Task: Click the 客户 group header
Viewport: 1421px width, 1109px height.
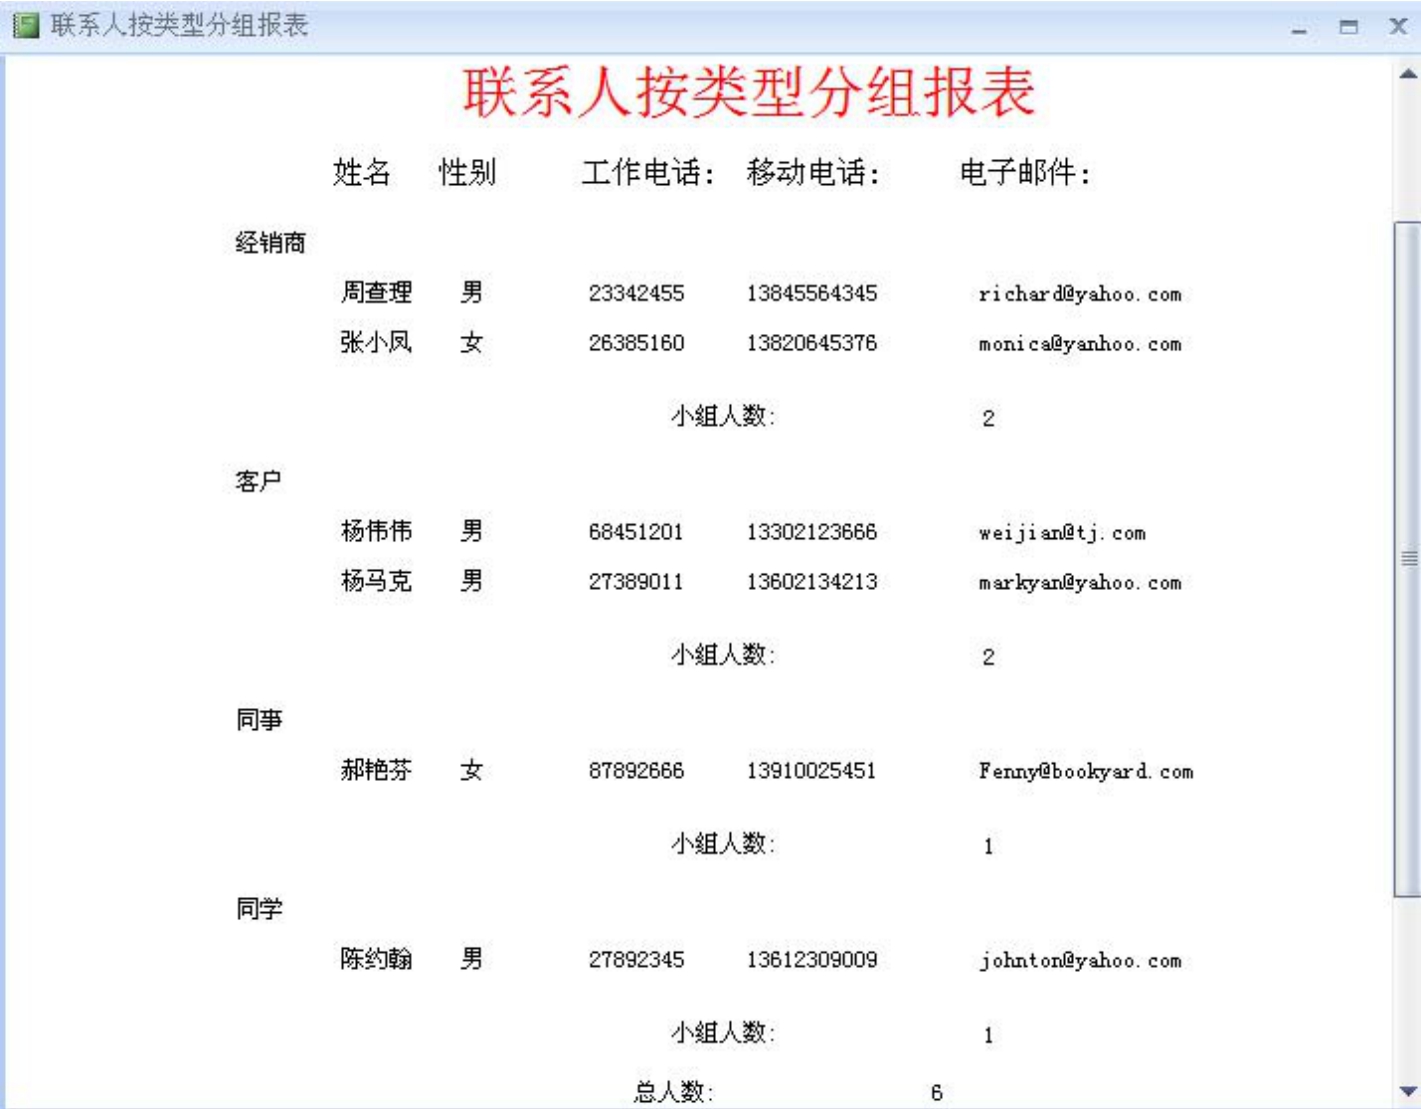Action: click(258, 481)
